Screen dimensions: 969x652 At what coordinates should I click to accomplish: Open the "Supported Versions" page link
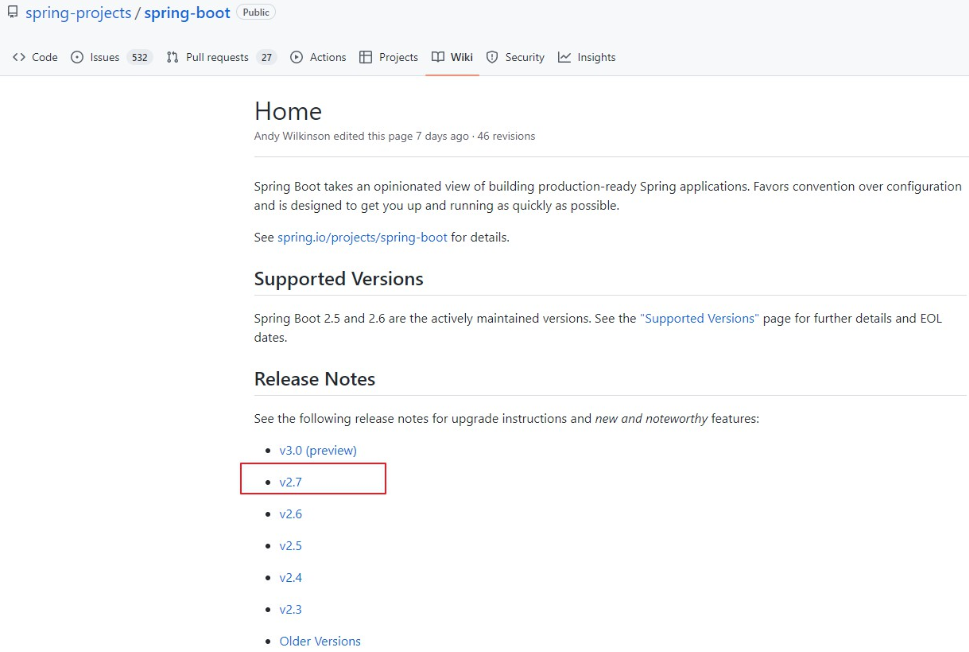tap(700, 318)
